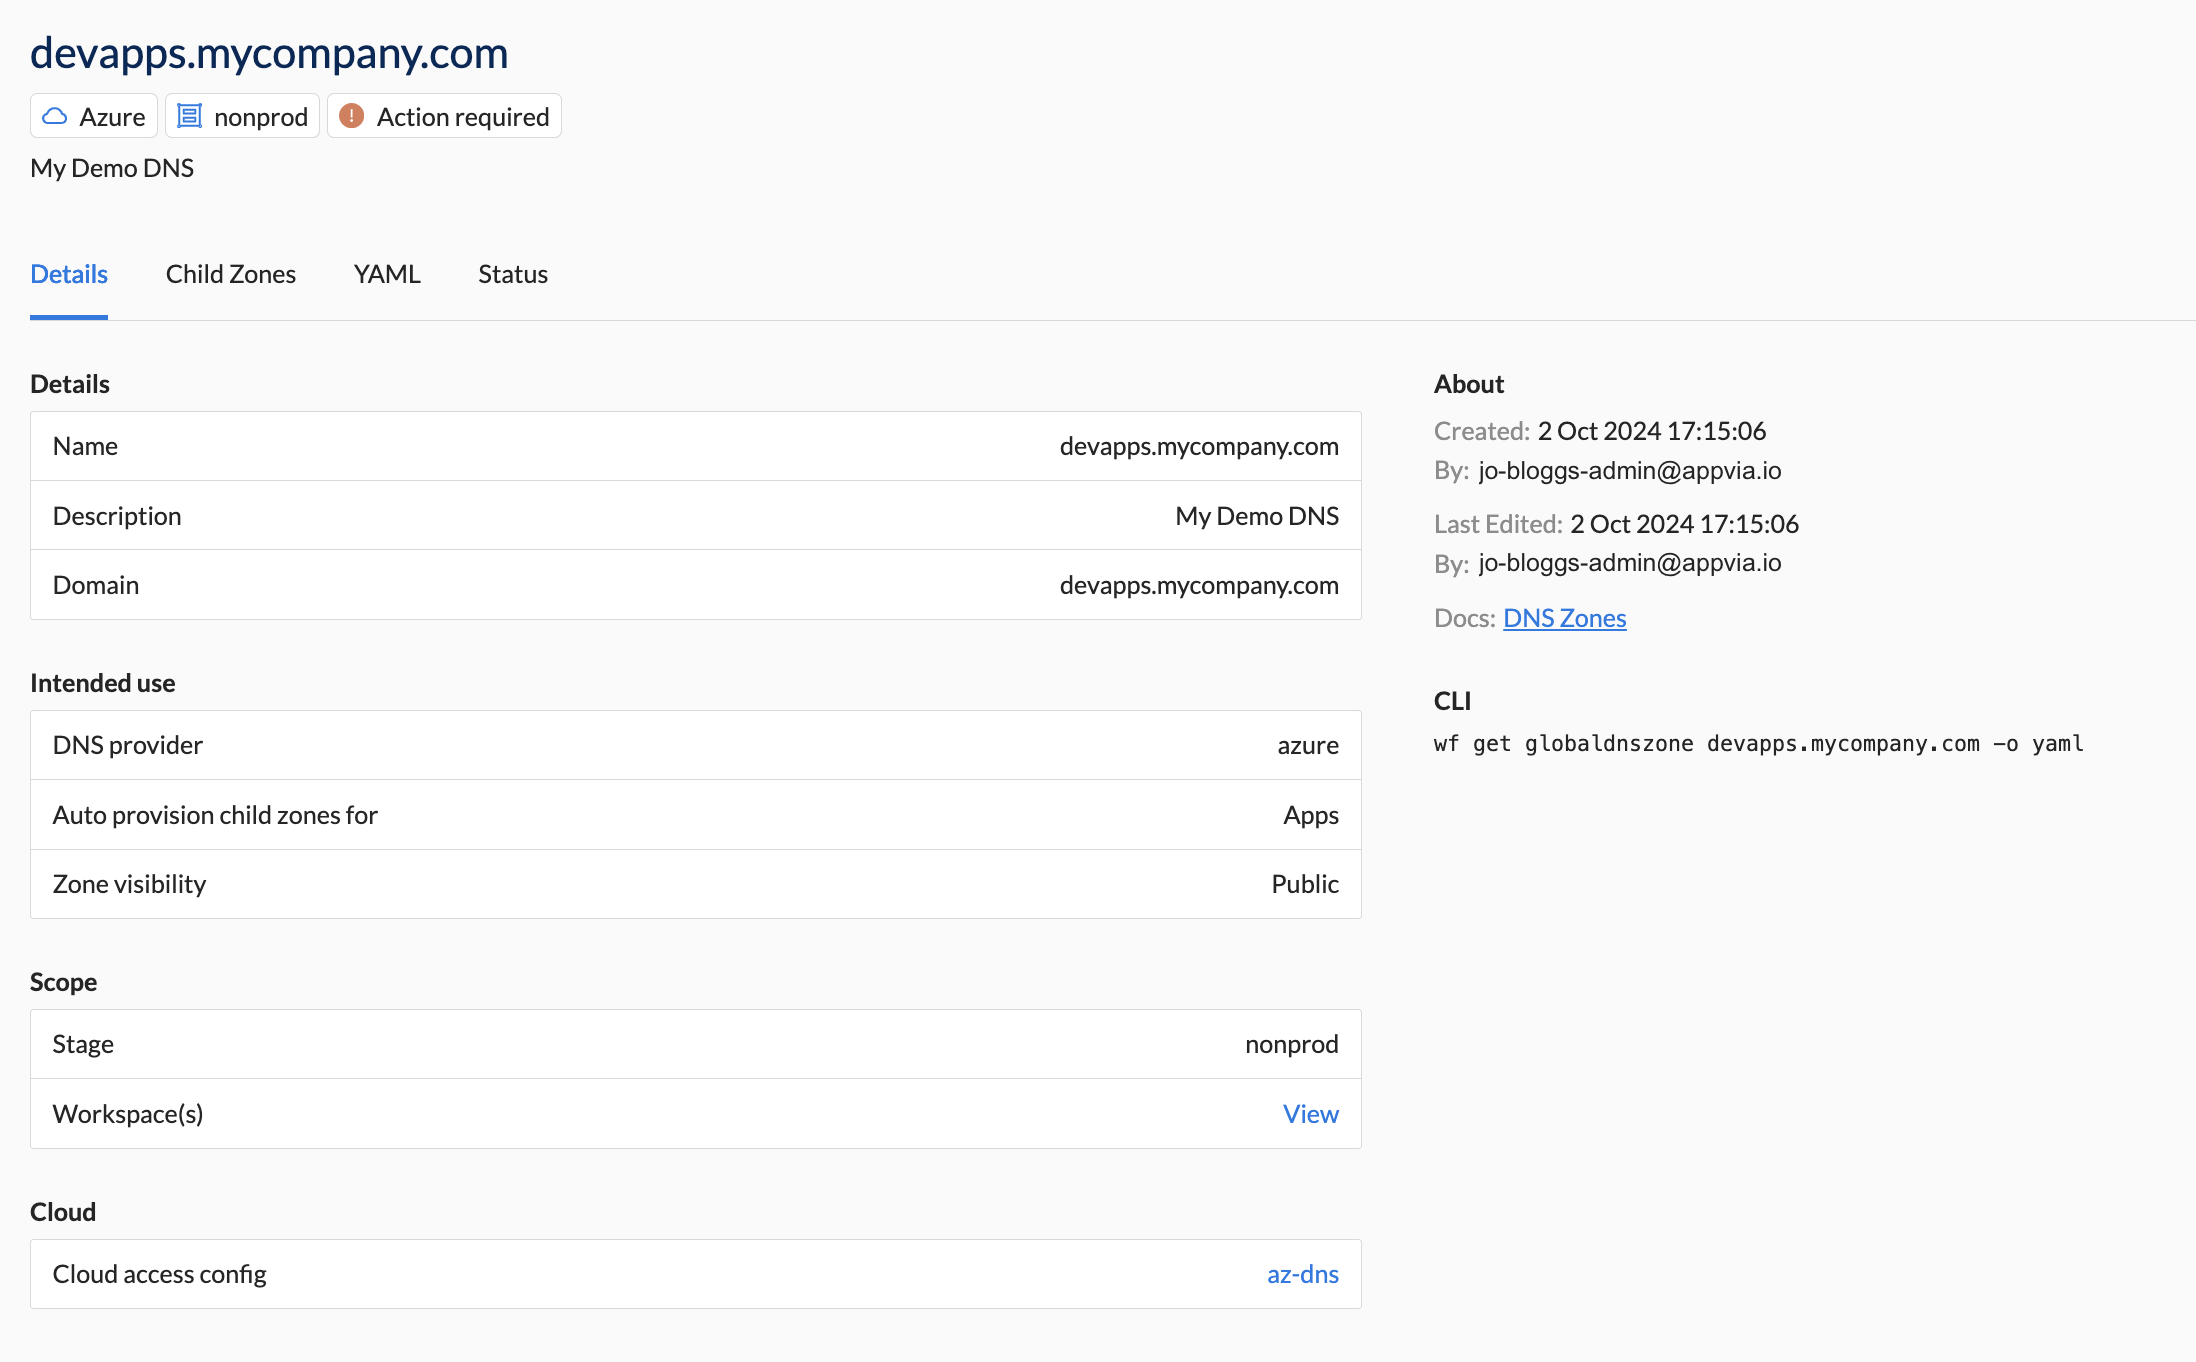2196x1362 pixels.
Task: Open the YAML tab
Action: click(387, 274)
